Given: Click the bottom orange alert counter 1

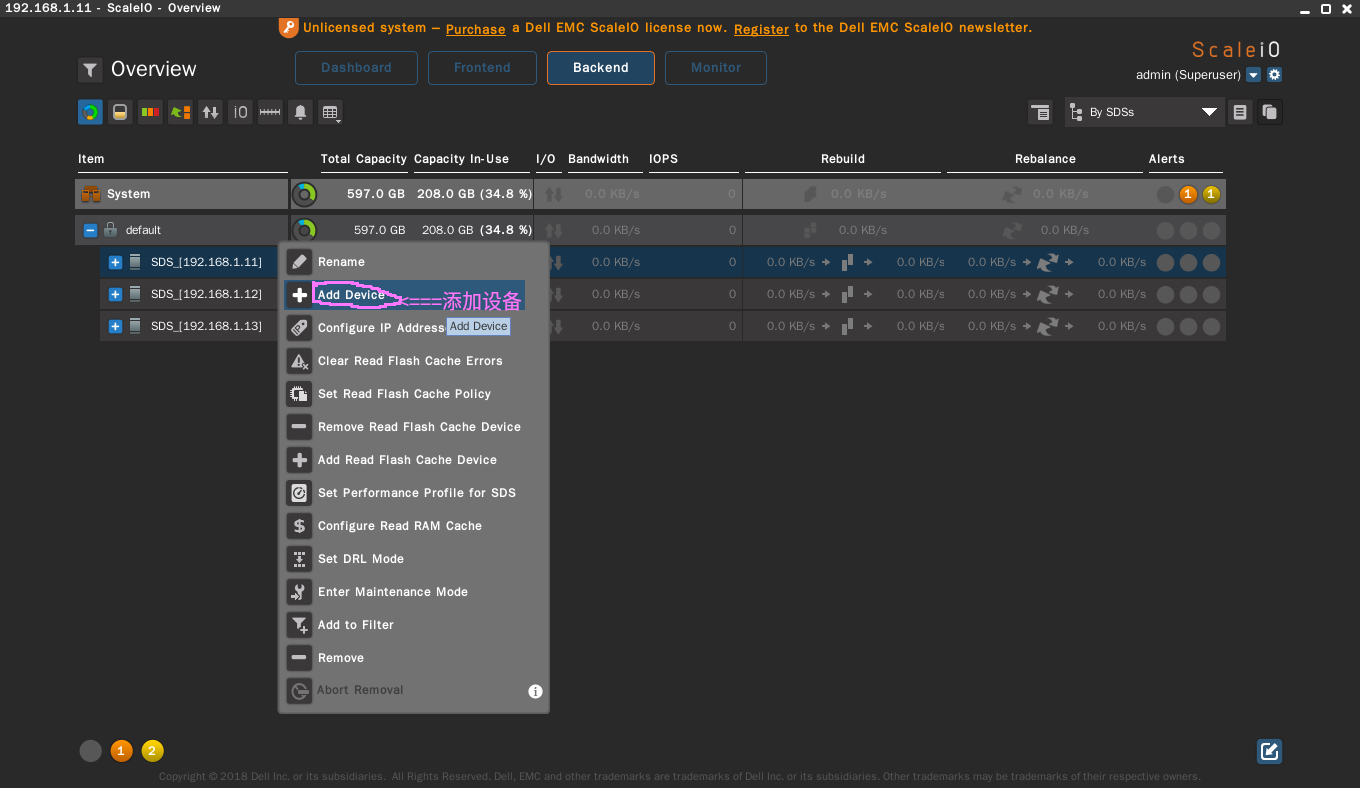Looking at the screenshot, I should click(x=121, y=751).
